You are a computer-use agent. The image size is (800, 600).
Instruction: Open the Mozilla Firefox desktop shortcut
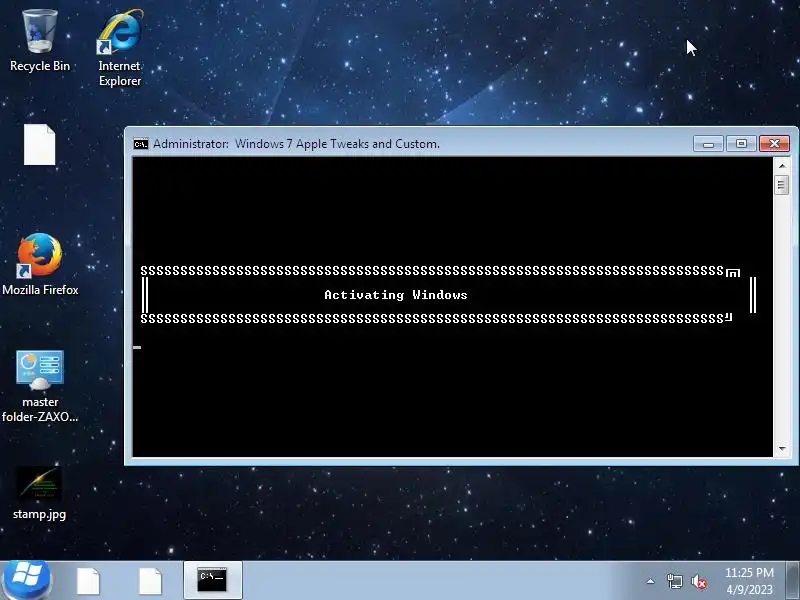tap(40, 264)
